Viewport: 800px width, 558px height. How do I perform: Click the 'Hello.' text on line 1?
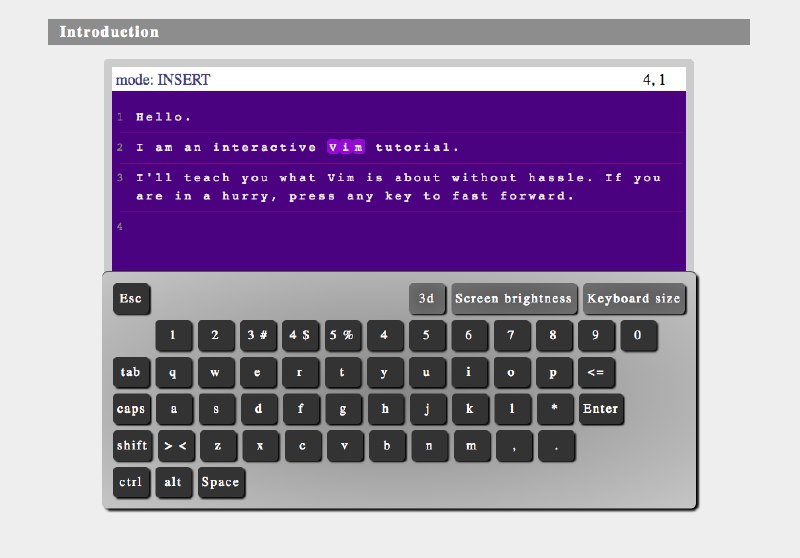coord(163,117)
